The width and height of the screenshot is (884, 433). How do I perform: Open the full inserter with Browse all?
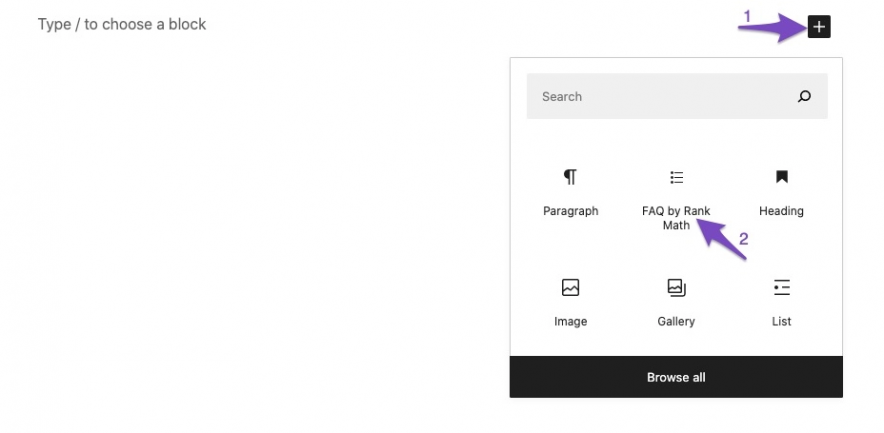pyautogui.click(x=676, y=377)
